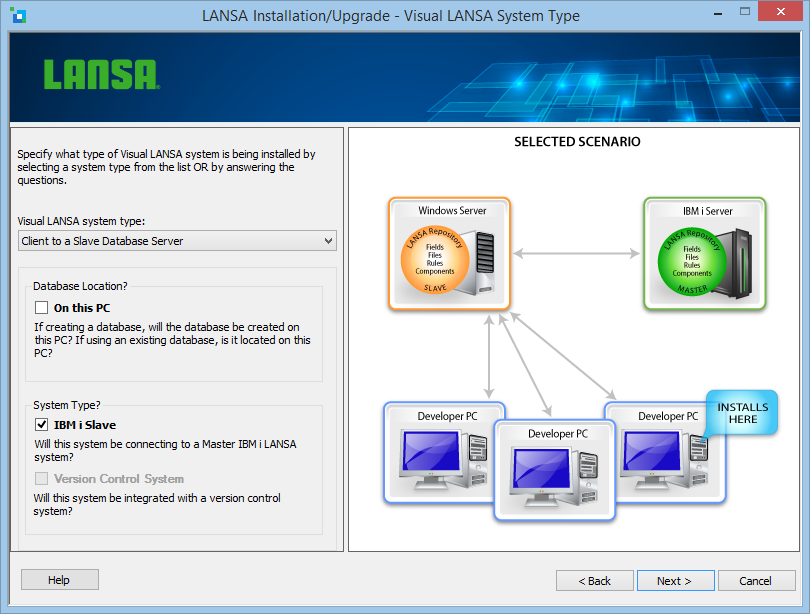Screen dimensions: 810x614
Task: Proceed with the Next > button
Action: [x=676, y=580]
